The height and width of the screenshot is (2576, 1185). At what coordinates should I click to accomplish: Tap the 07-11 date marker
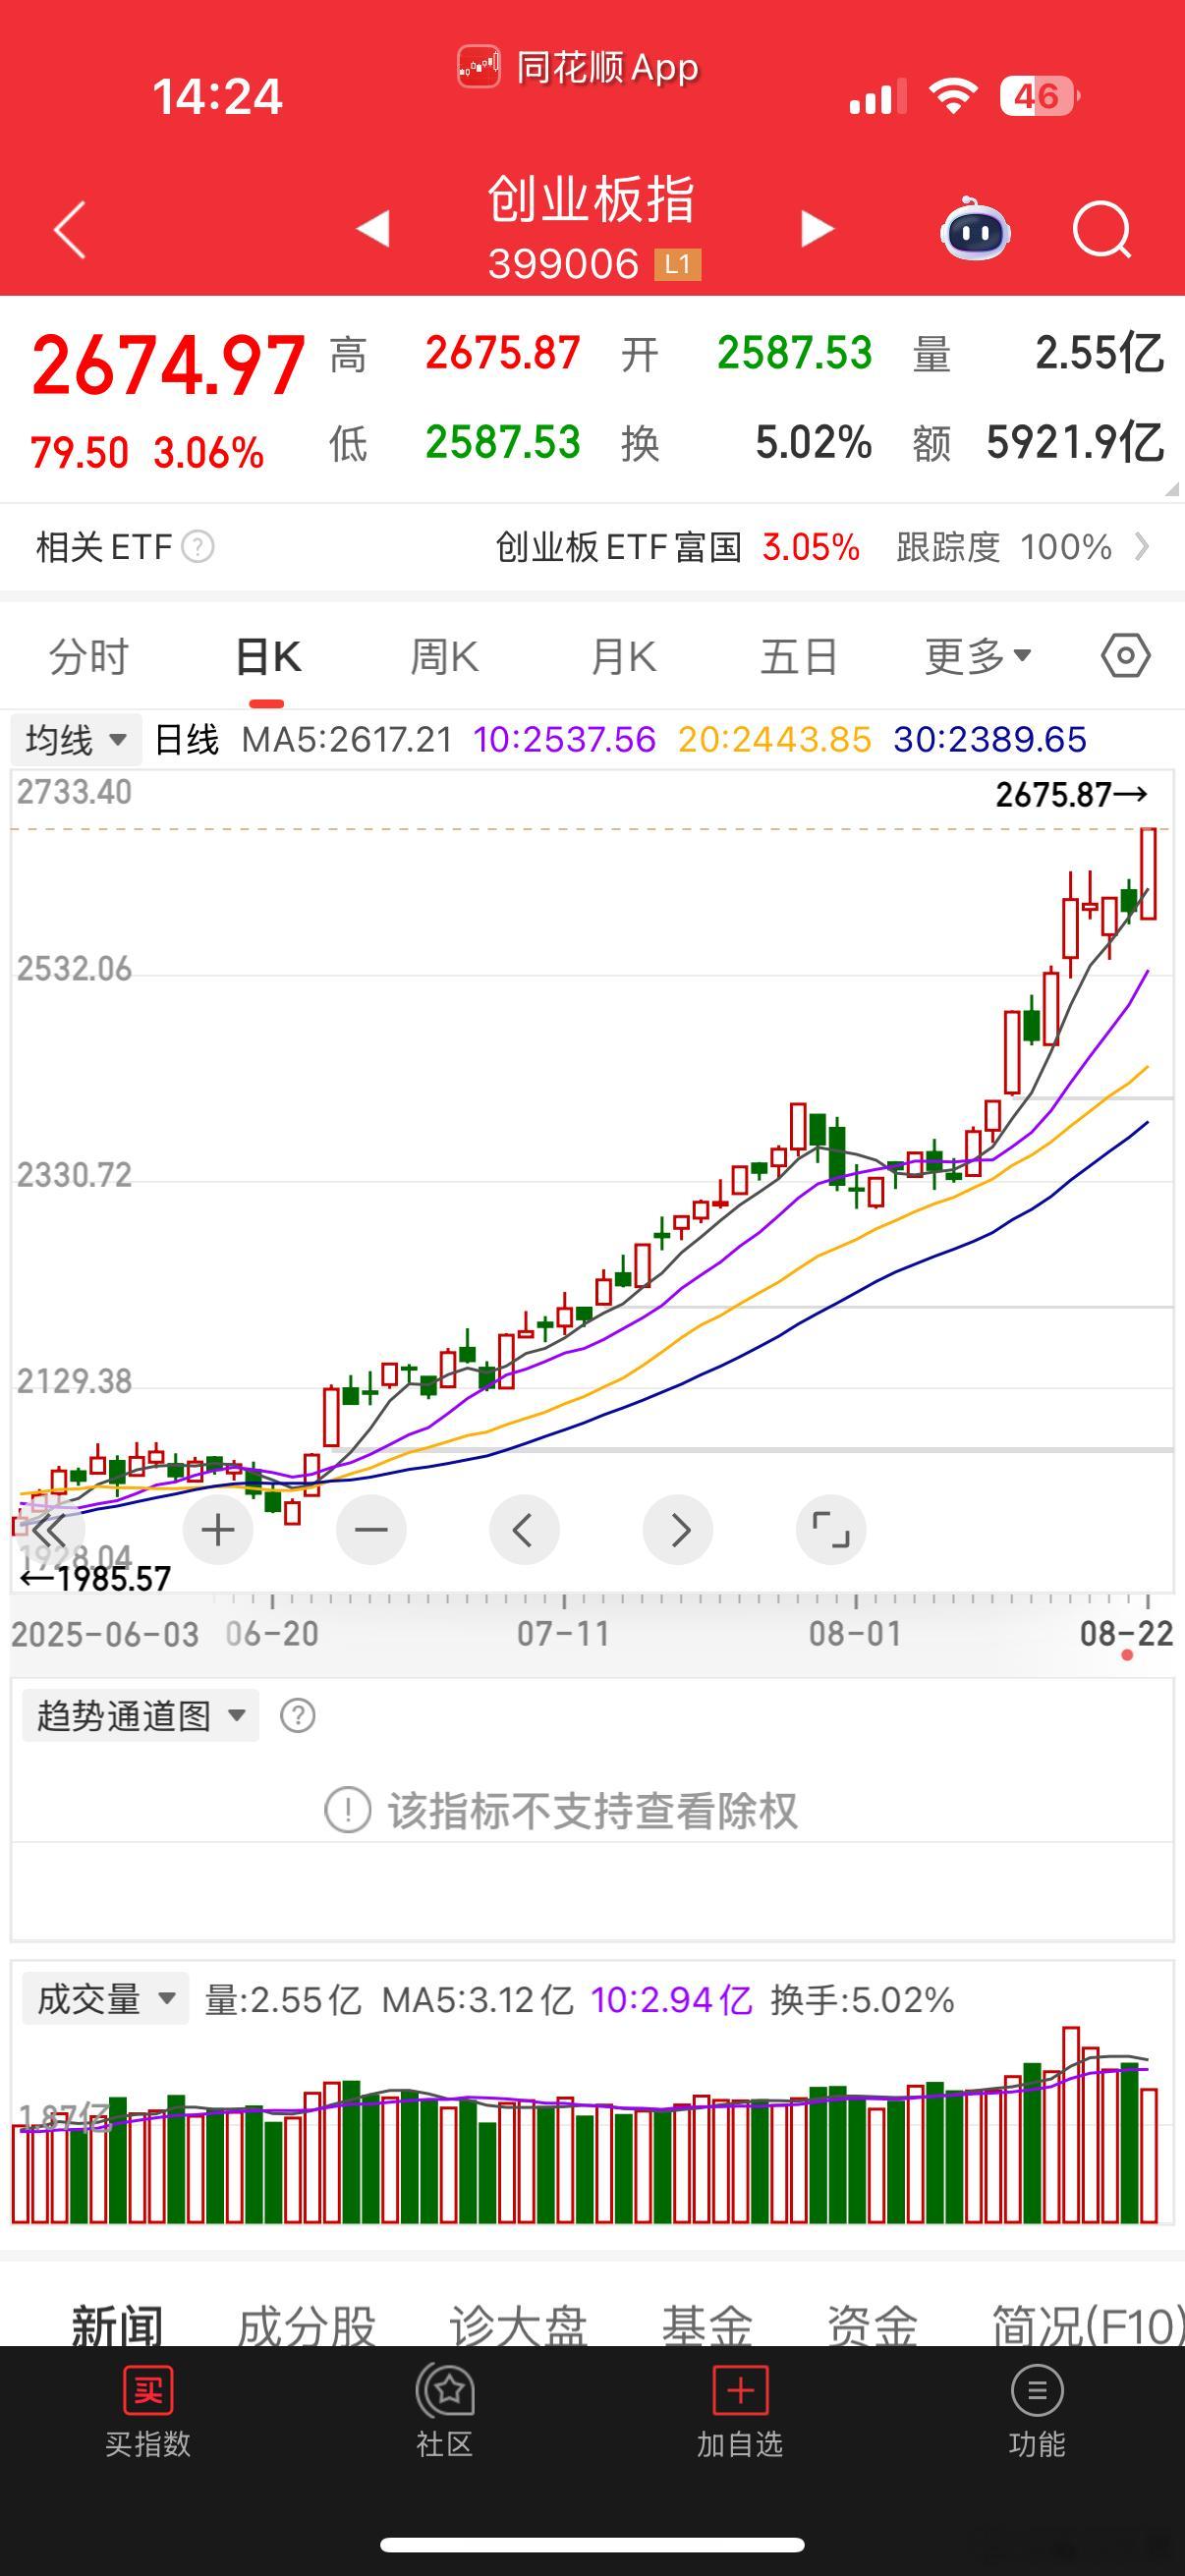563,1634
